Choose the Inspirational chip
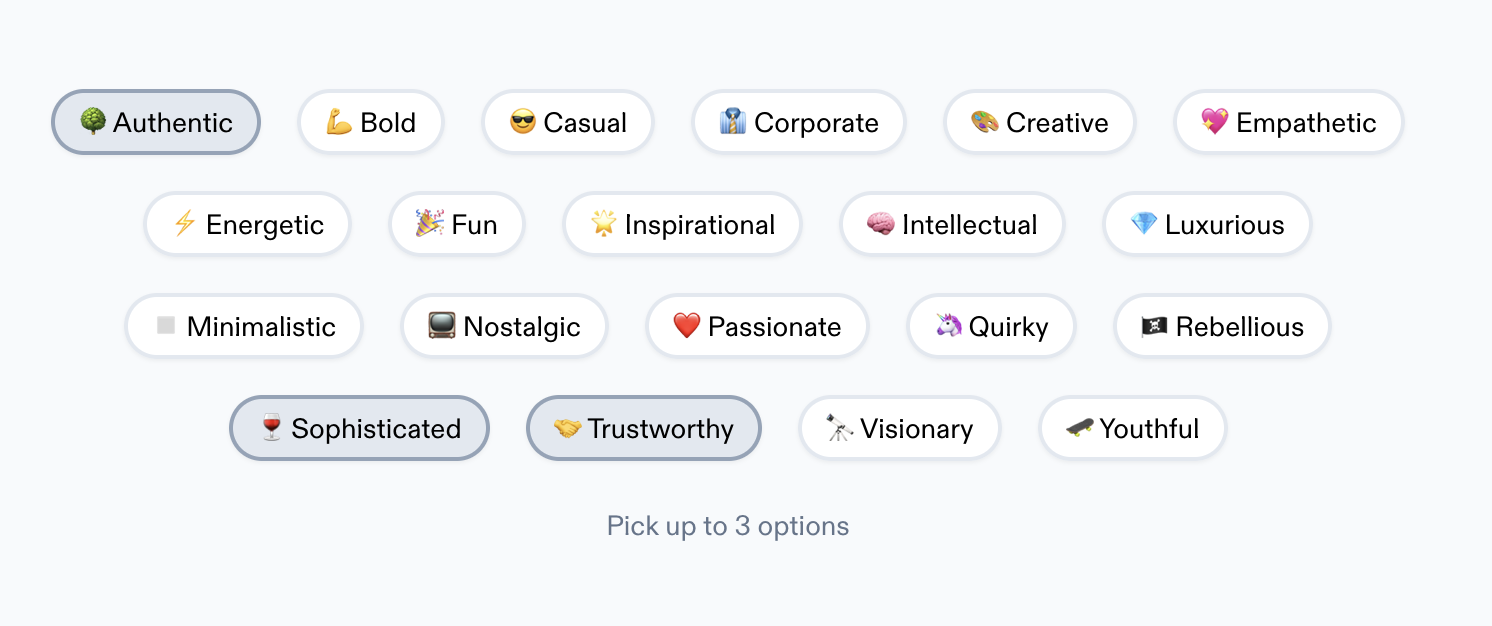 click(683, 224)
